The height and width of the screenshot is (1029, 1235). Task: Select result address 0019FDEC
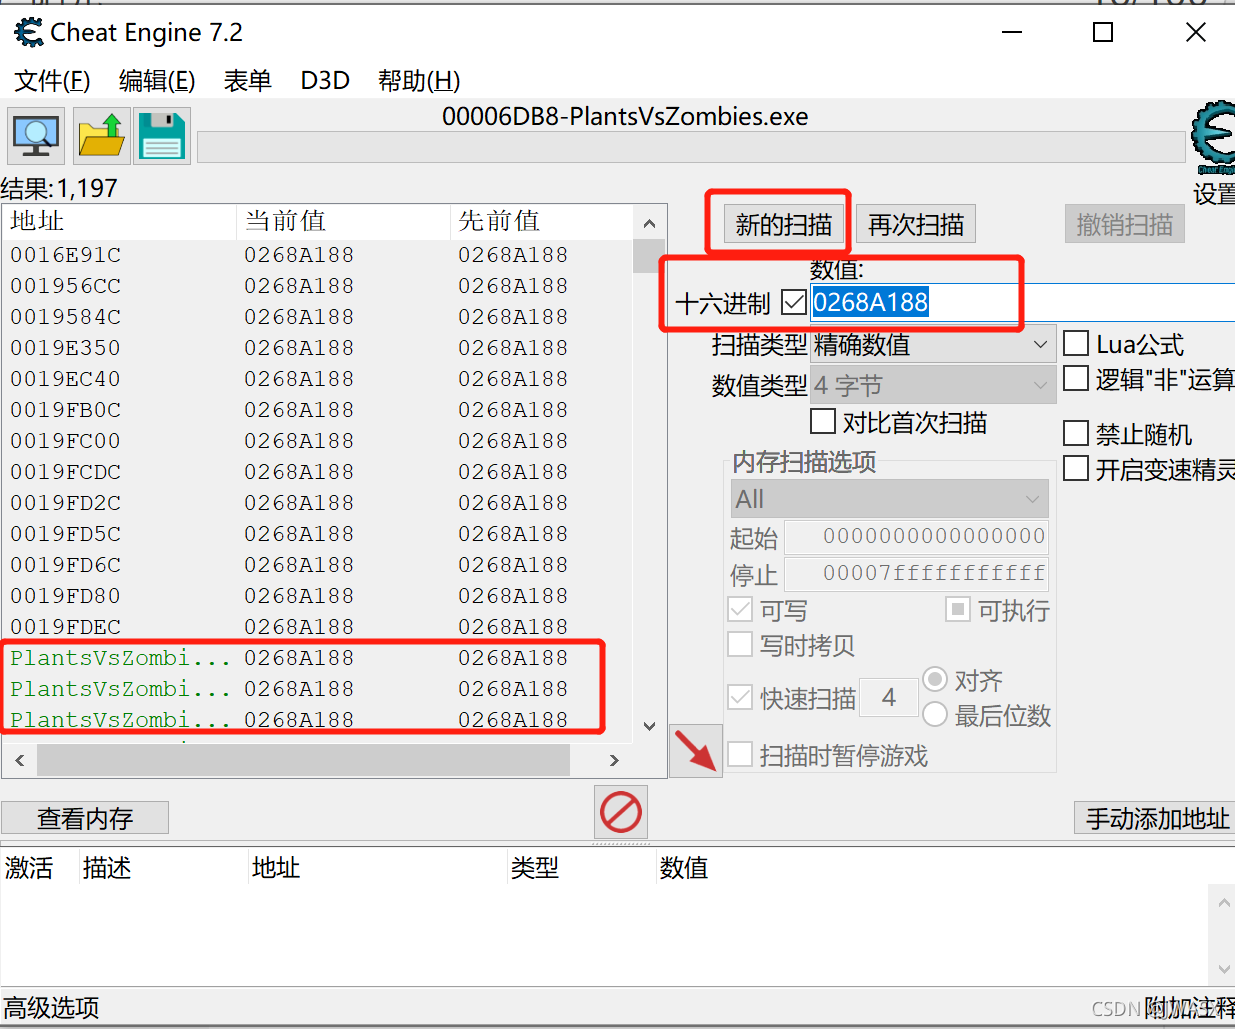(66, 627)
